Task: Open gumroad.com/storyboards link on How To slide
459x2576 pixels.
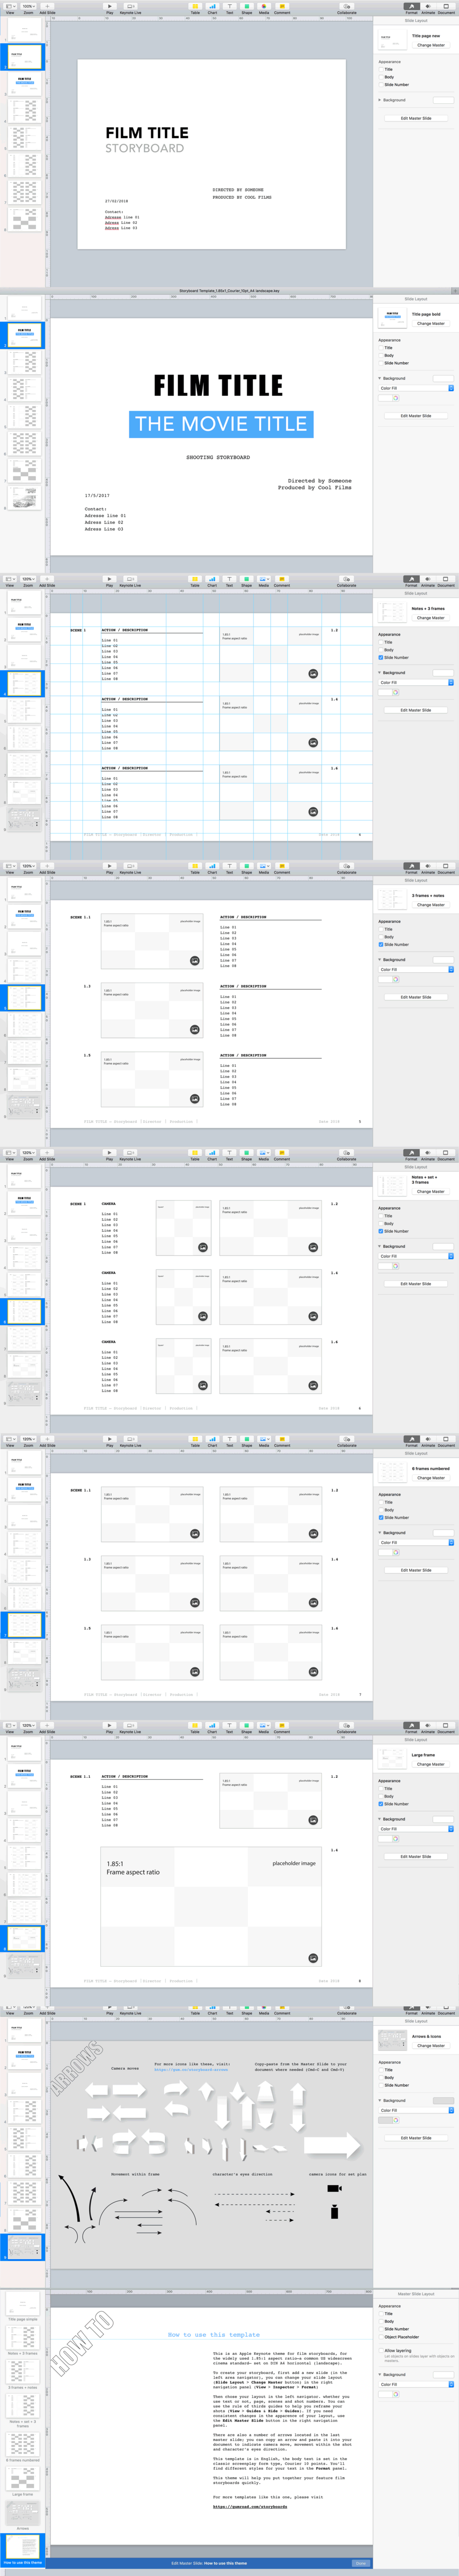Action: pyautogui.click(x=250, y=2507)
